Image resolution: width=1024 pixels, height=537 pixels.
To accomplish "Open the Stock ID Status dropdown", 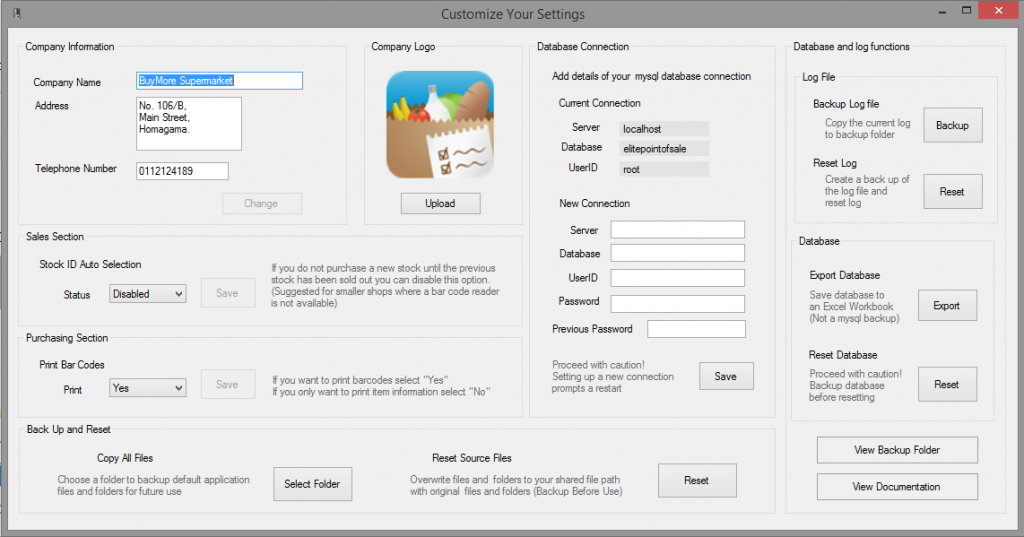I will pos(148,294).
